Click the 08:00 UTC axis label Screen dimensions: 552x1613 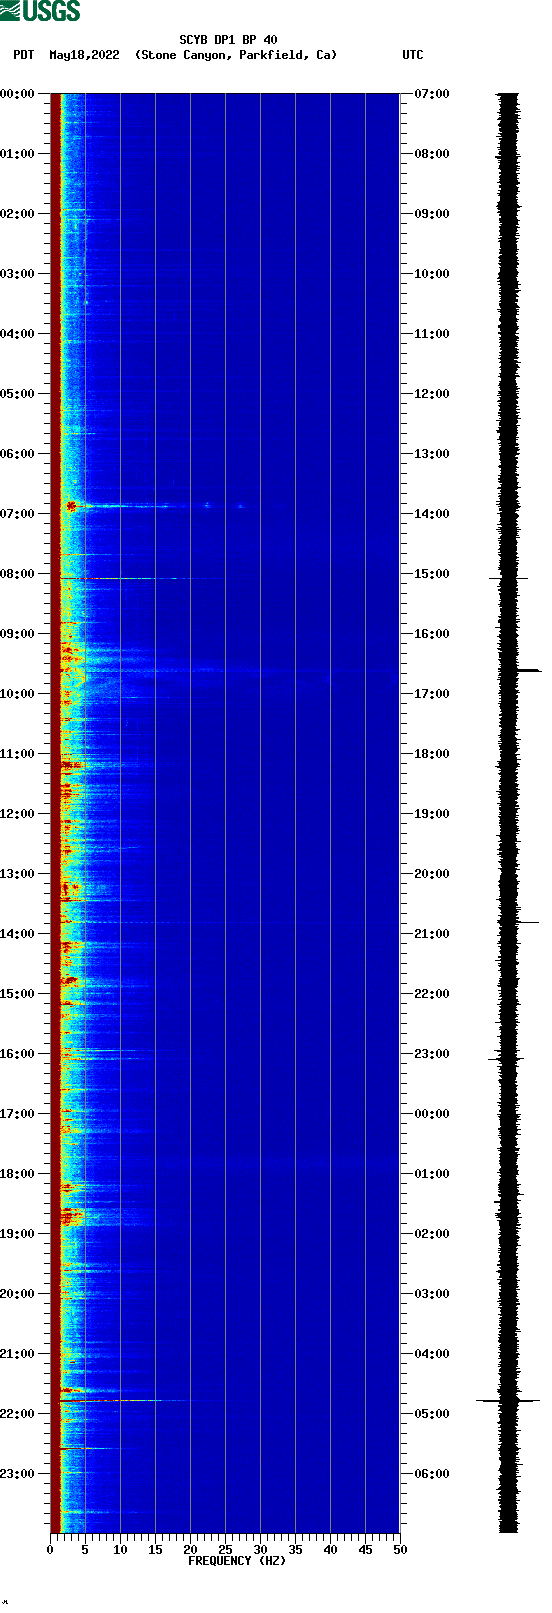coord(432,154)
